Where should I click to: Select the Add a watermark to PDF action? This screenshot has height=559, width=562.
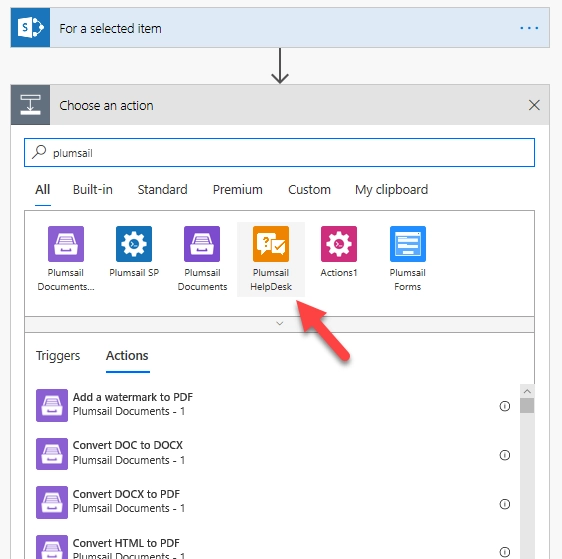pos(272,405)
